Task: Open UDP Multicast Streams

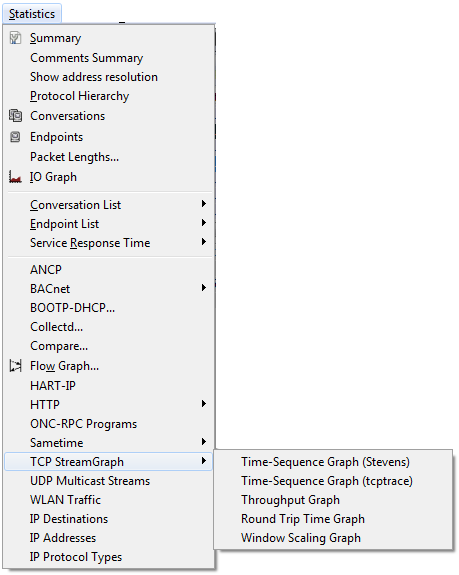Action: (90, 481)
